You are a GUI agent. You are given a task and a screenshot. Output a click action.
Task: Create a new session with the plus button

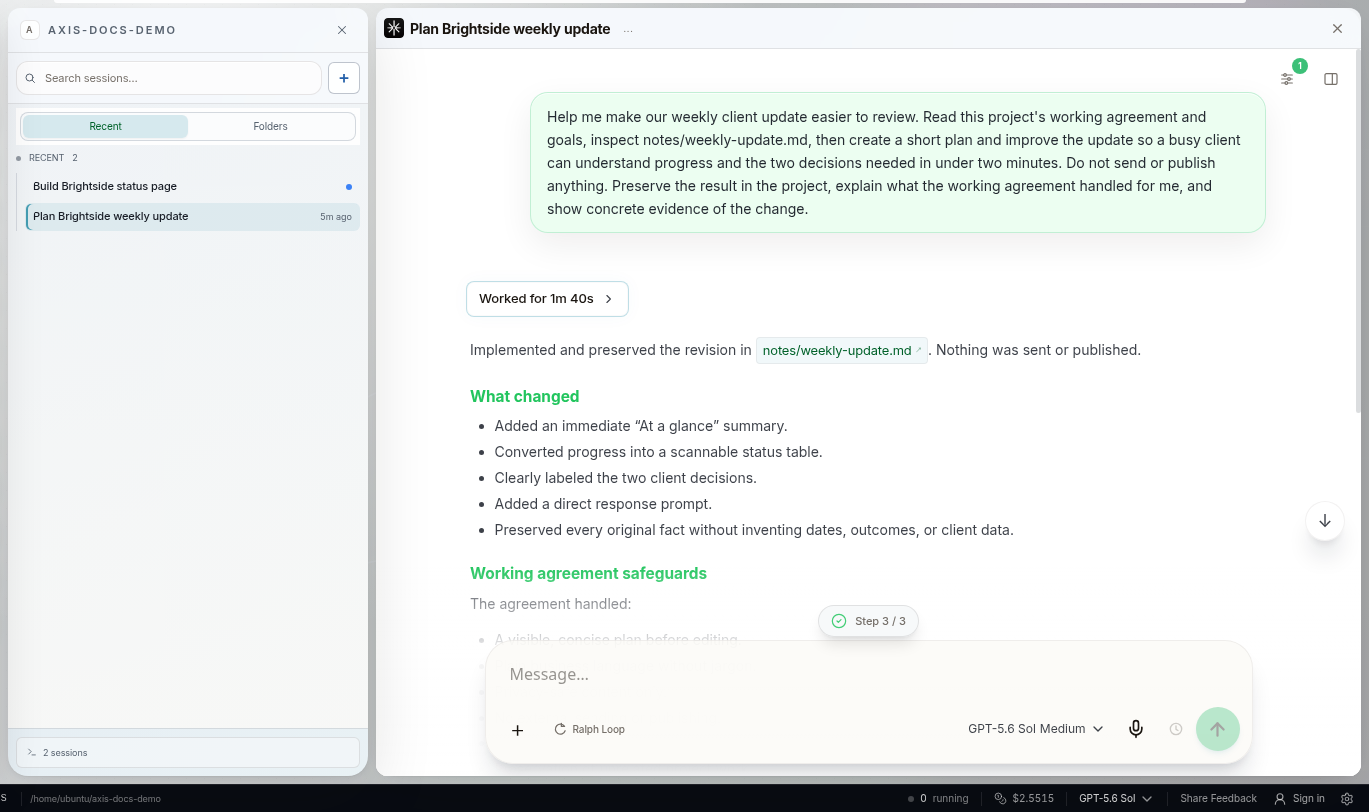pyautogui.click(x=344, y=78)
